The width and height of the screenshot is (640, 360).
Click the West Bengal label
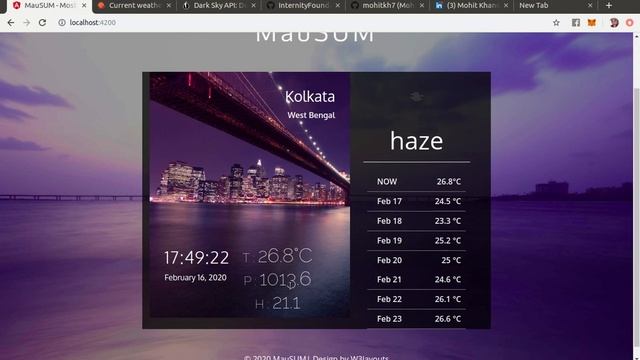[311, 115]
